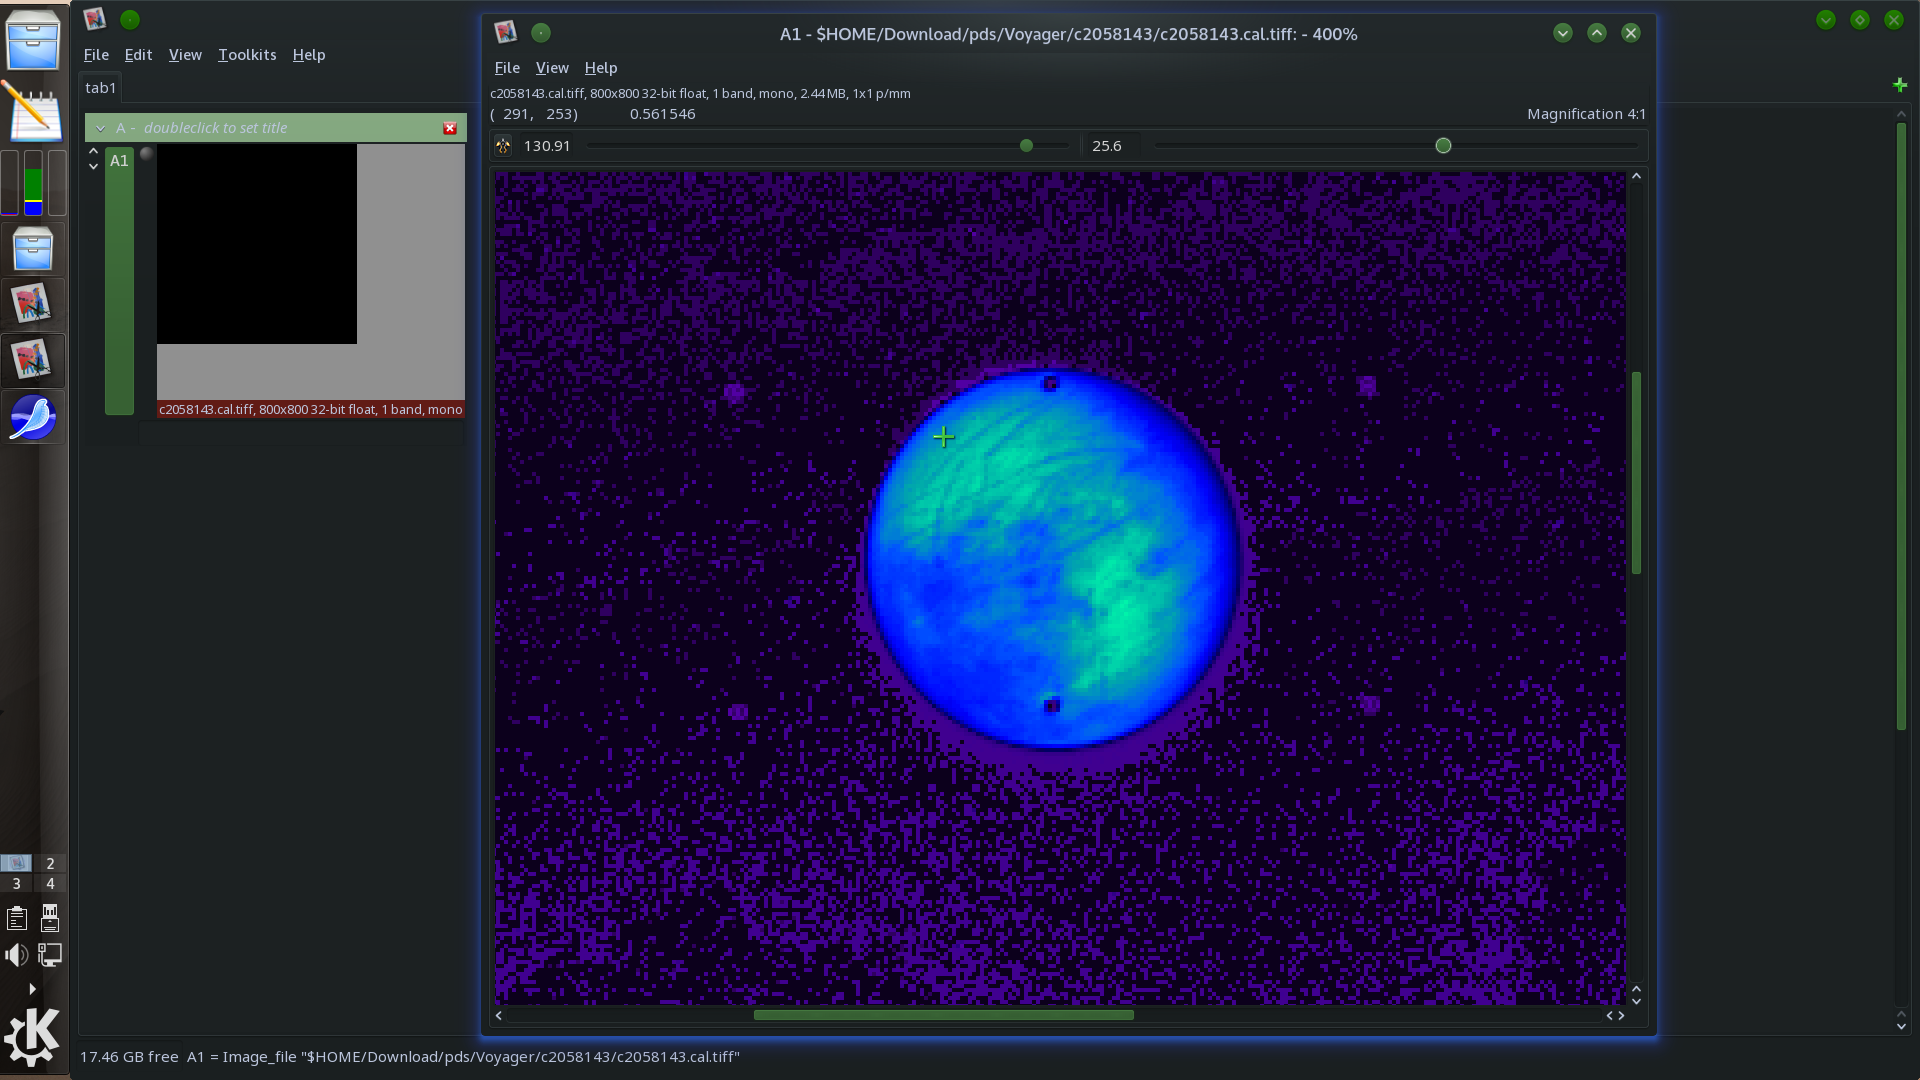
Task: Activate the second nip2 taskbar entry
Action: [33, 361]
